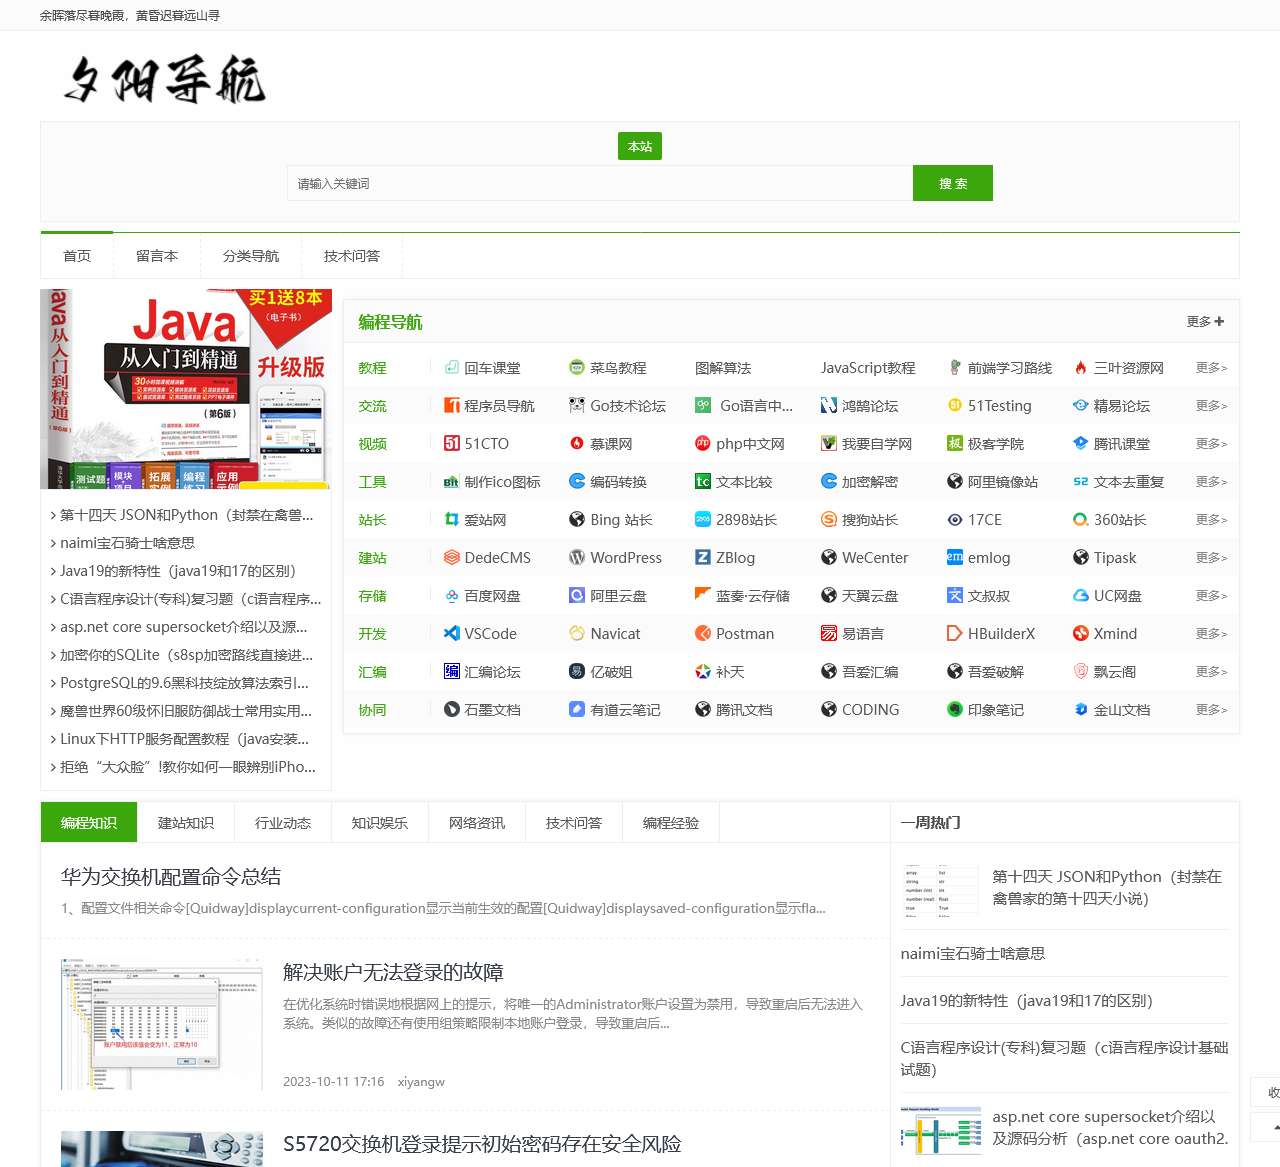Expand 更多> for the 教程 row
This screenshot has height=1167, width=1280.
tap(1211, 368)
